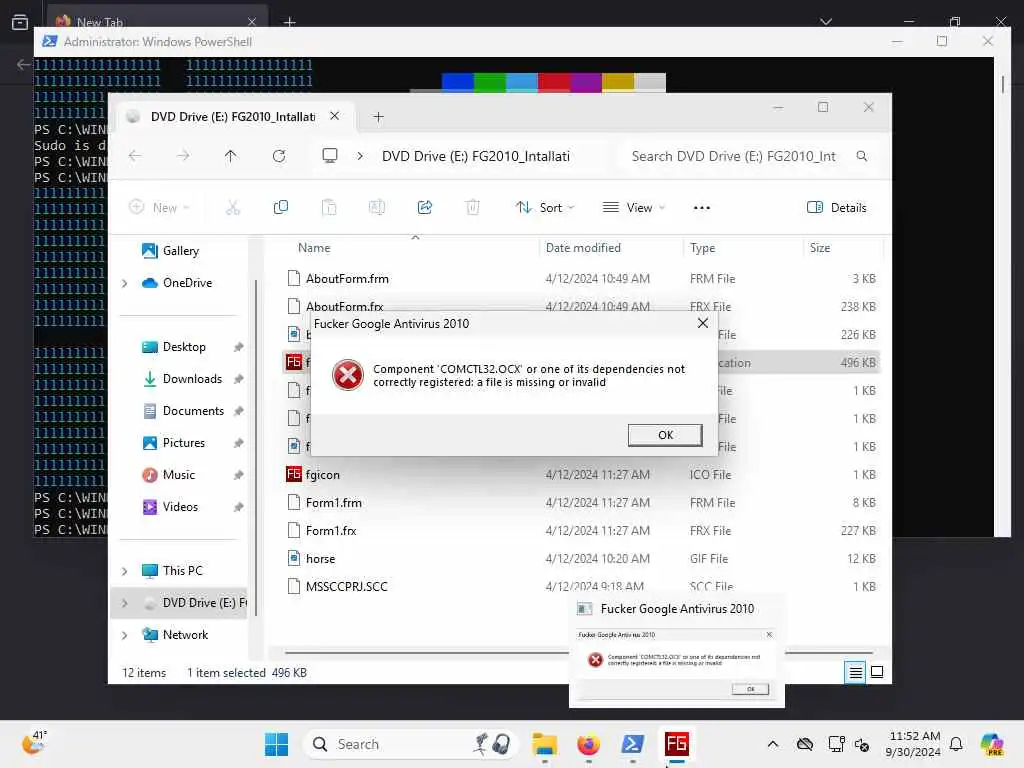Go up one folder level
1024x768 pixels.
coord(231,156)
